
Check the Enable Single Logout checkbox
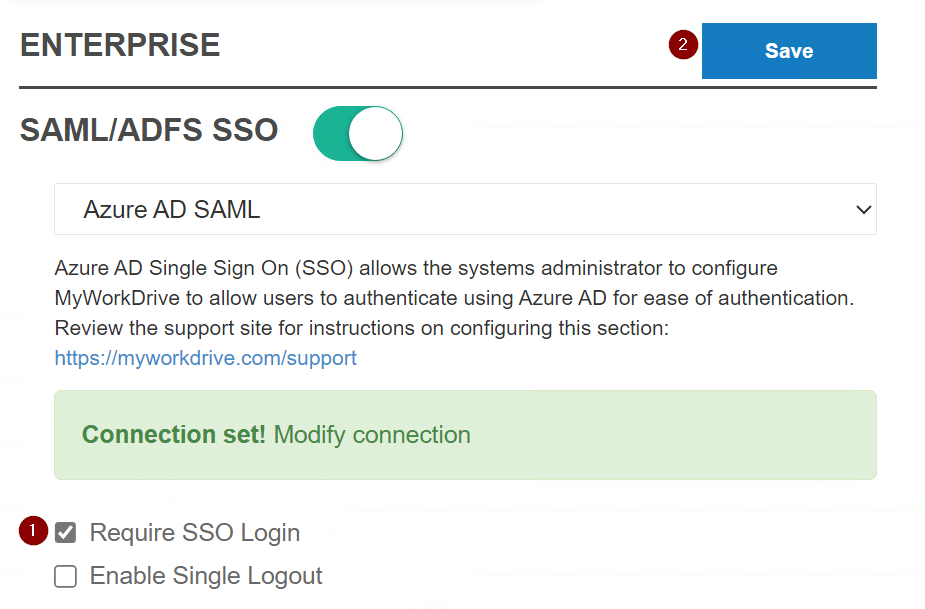(65, 576)
